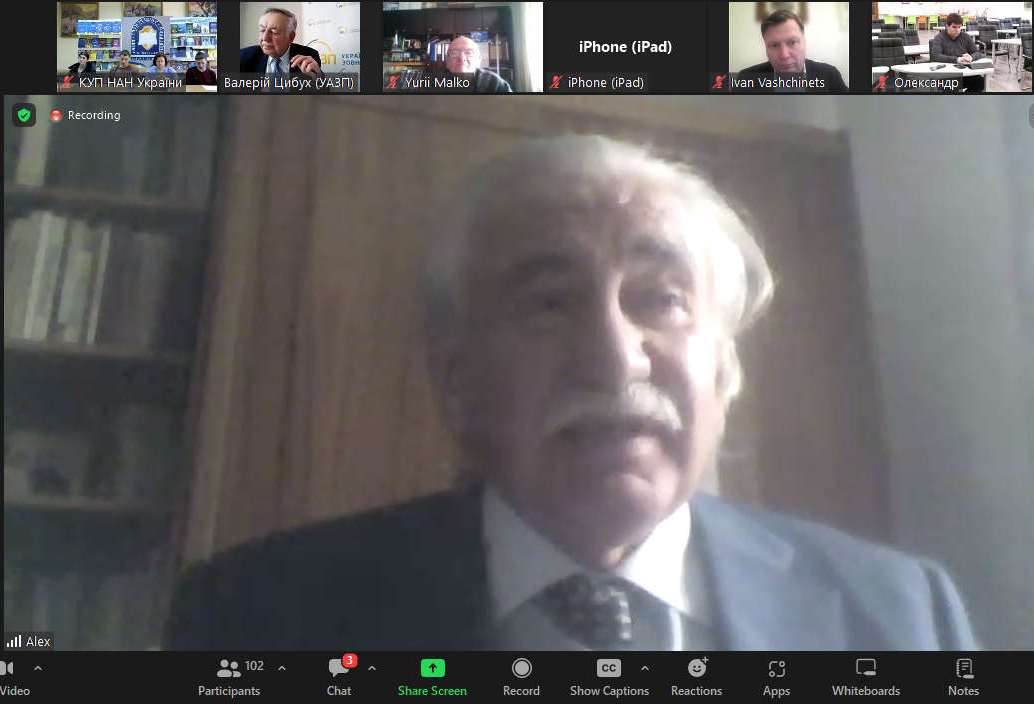
Task: Select the iPhone (iPad) participant tile
Action: click(x=625, y=47)
